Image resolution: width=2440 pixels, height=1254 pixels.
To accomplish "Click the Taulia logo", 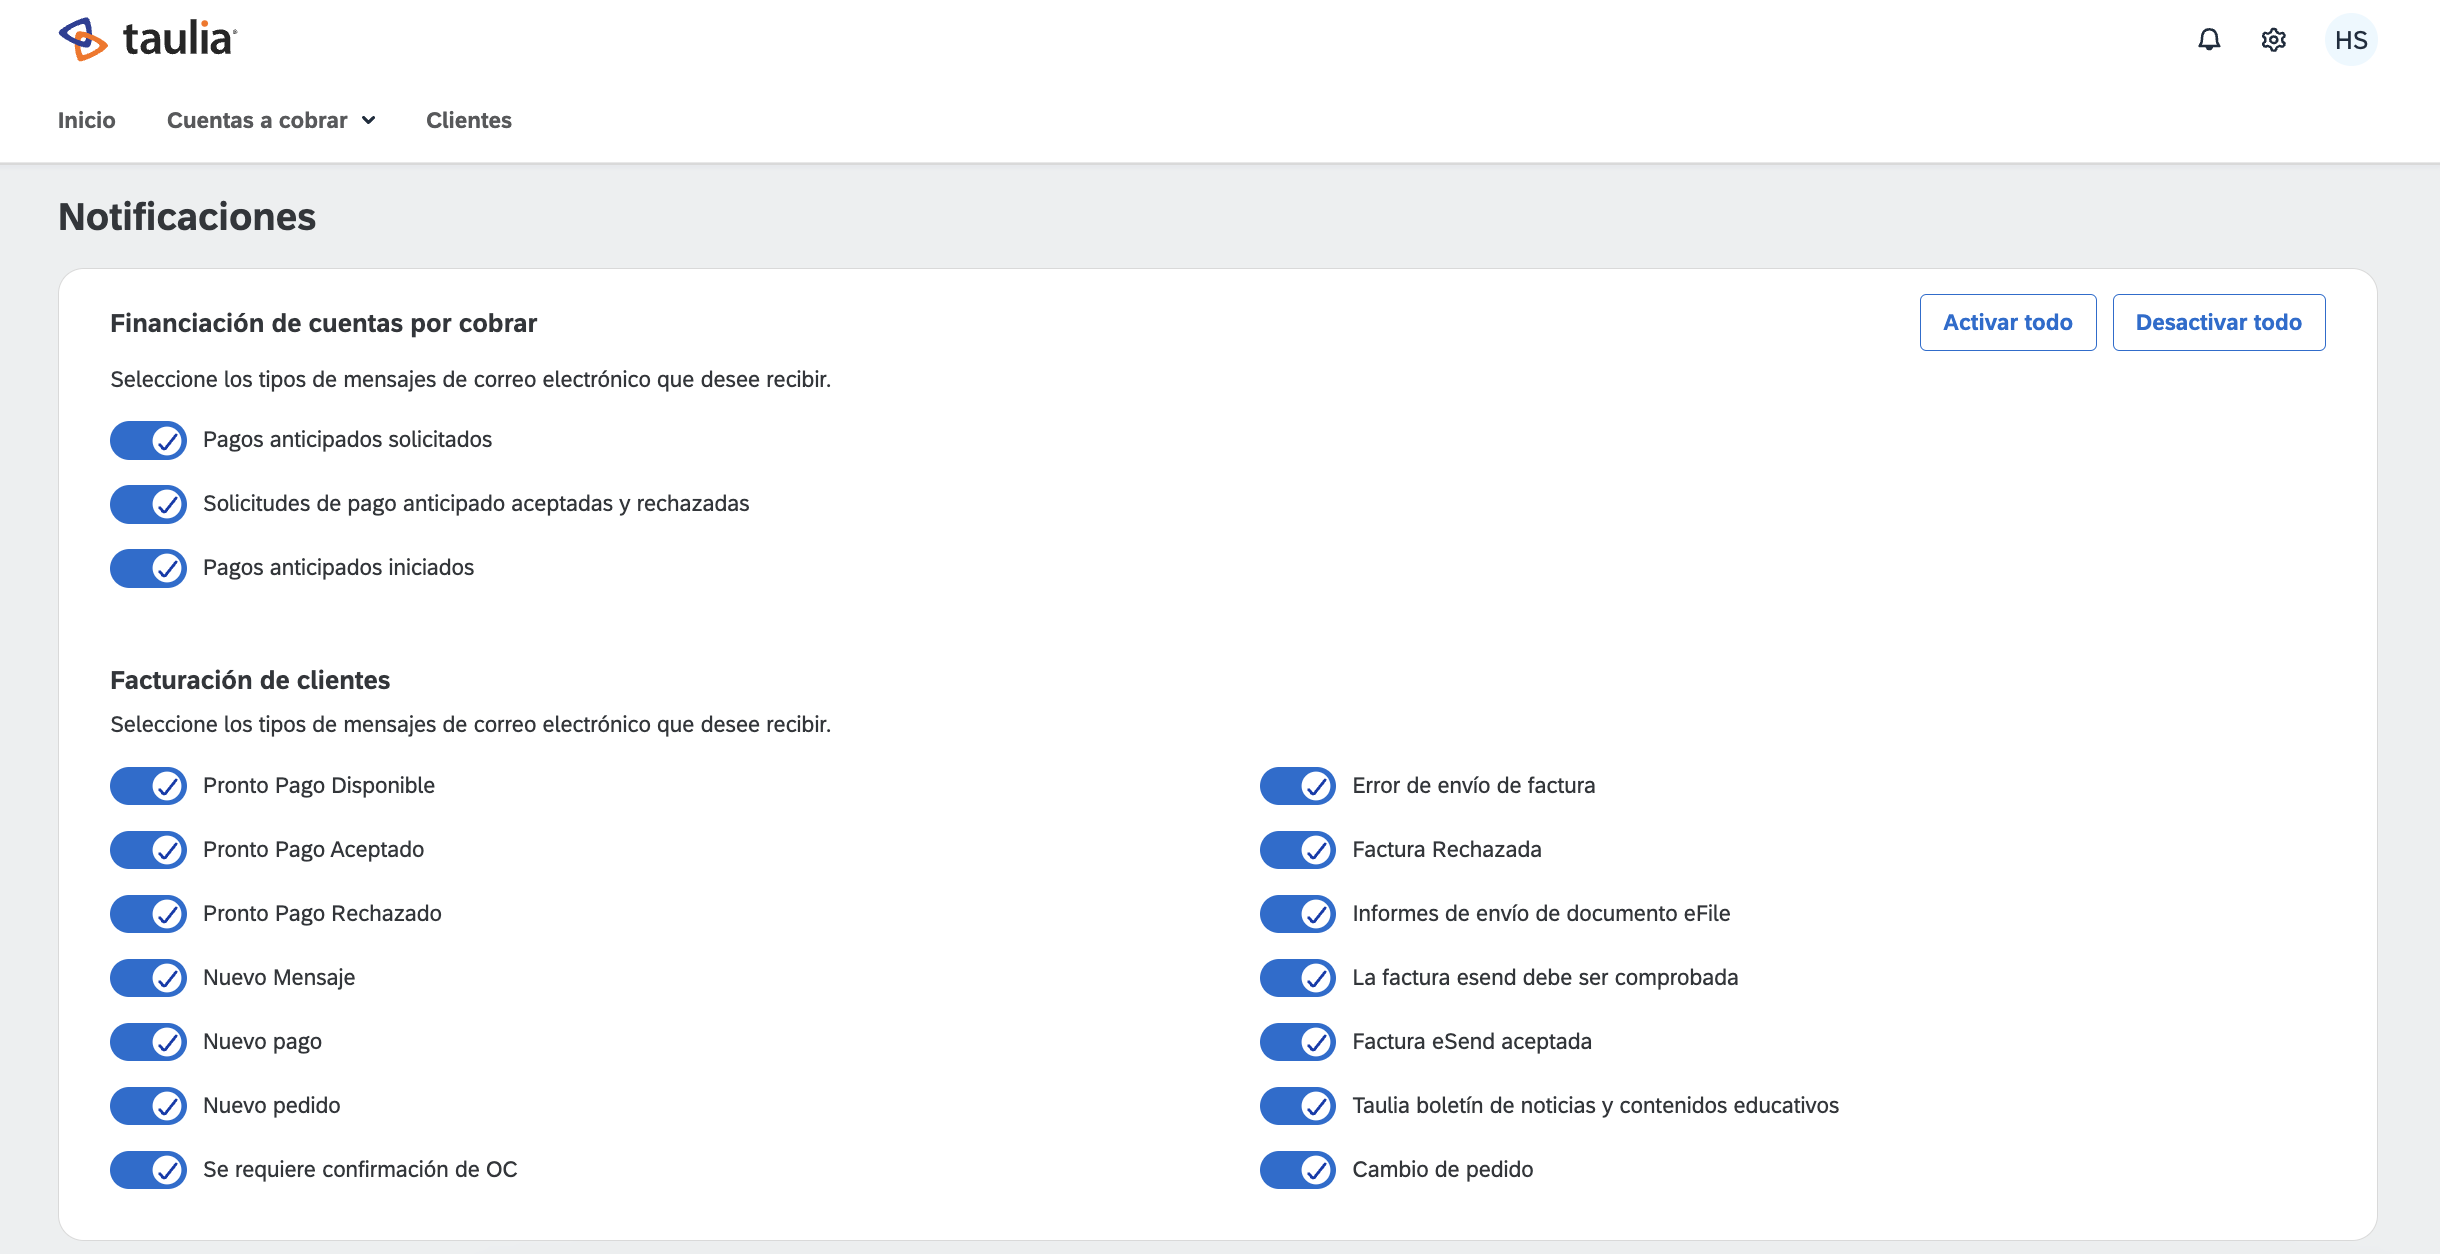I will pyautogui.click(x=148, y=39).
